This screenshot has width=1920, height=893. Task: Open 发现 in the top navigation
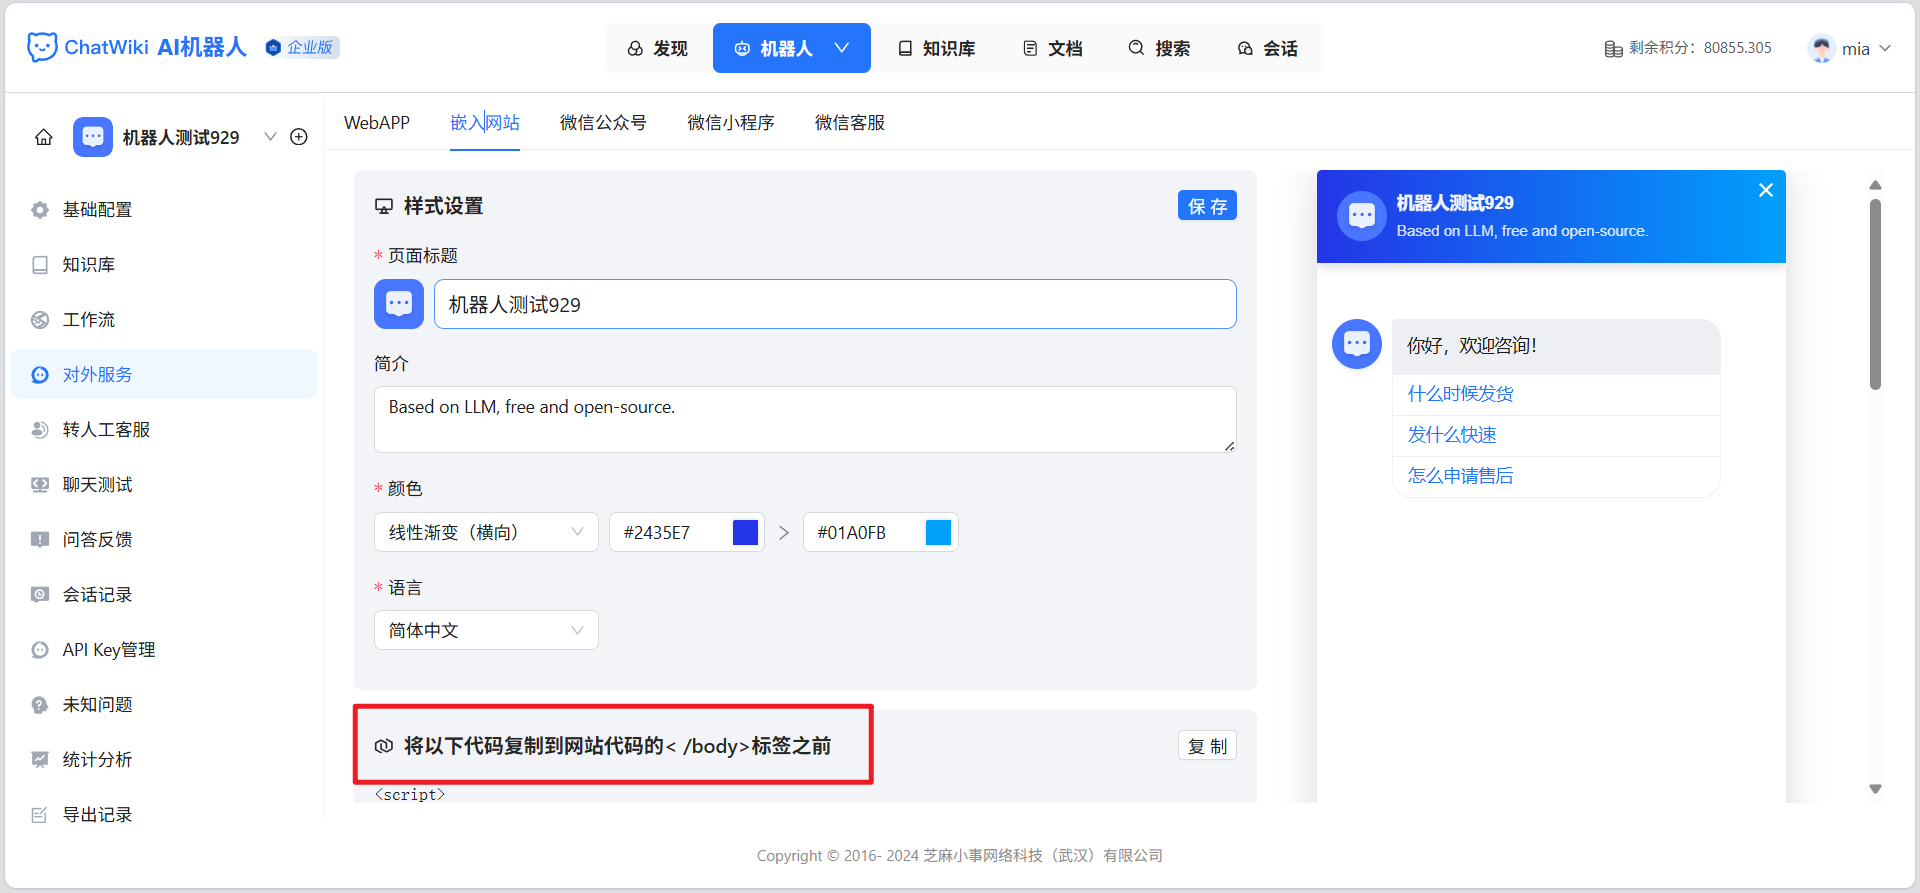658,48
